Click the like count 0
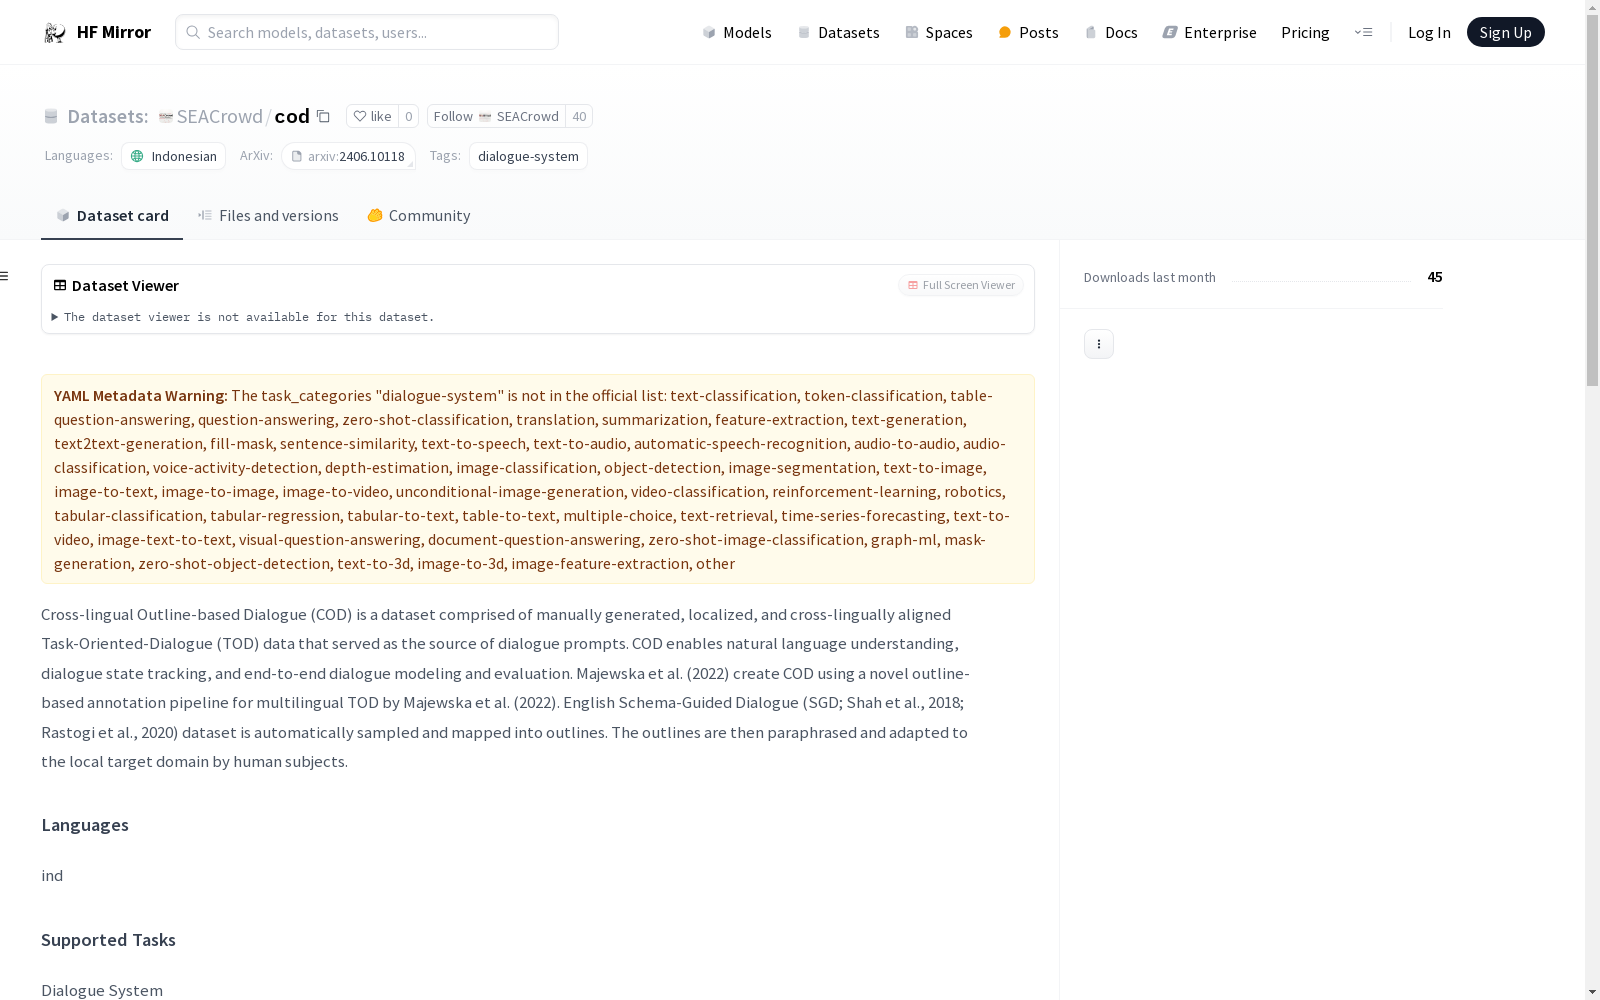The image size is (1600, 1000). pos(408,116)
